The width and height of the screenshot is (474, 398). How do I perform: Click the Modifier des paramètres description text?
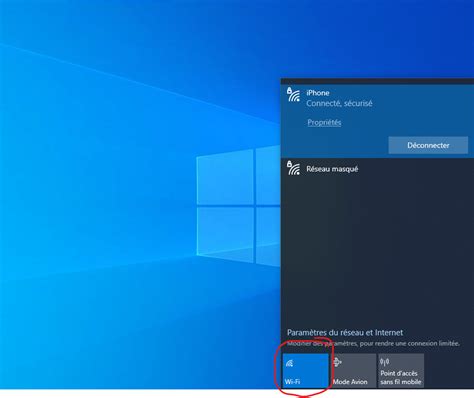point(373,343)
